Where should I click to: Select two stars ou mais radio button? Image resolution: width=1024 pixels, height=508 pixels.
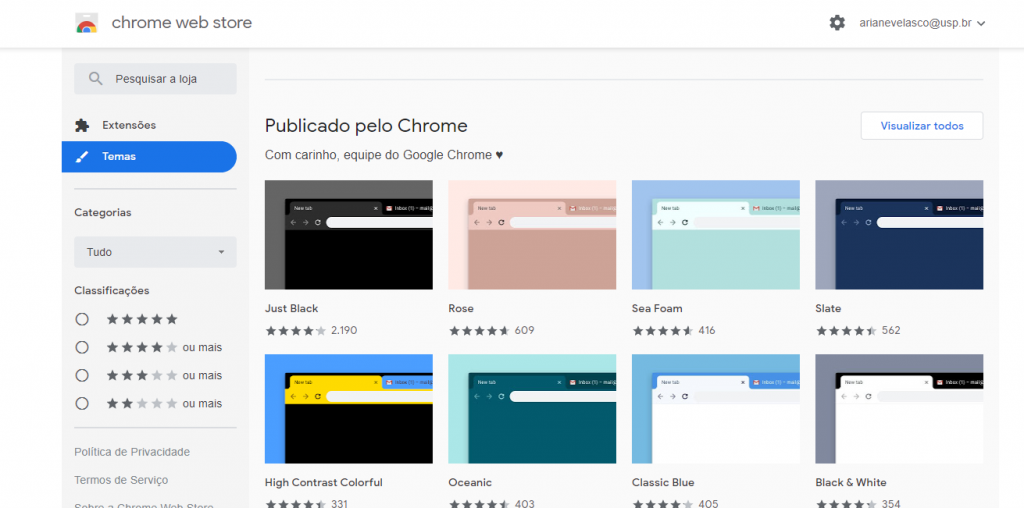[x=82, y=404]
